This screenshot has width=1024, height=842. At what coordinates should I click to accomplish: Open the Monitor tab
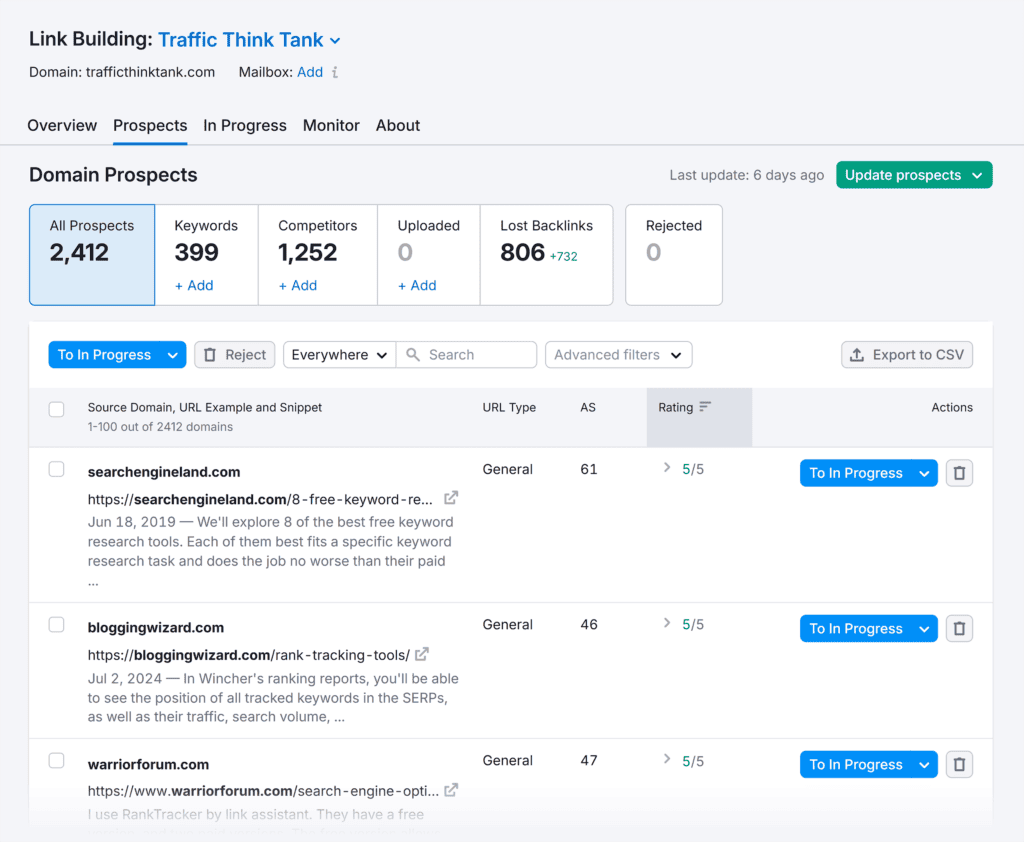coord(331,125)
